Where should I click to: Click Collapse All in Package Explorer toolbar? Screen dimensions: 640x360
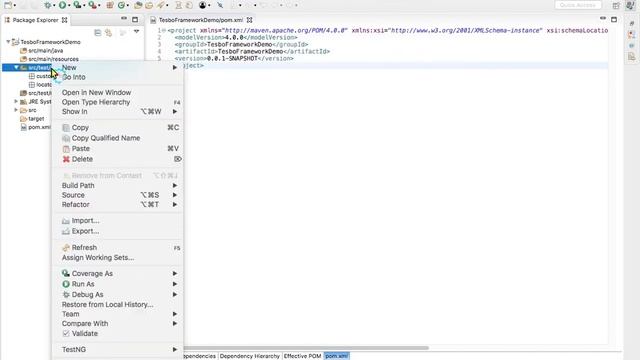coord(98,33)
